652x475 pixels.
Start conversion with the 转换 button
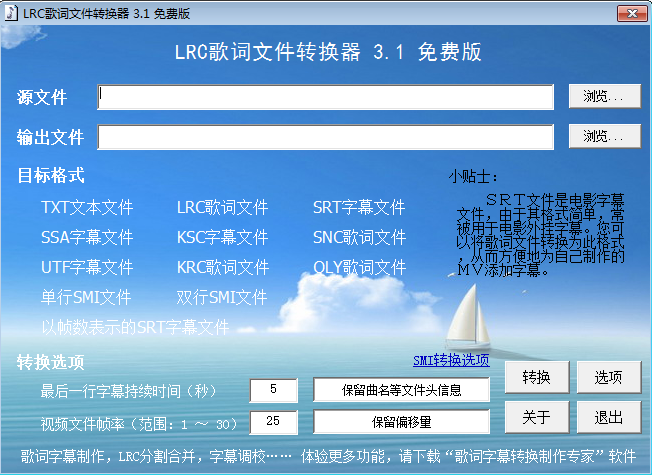click(x=537, y=377)
